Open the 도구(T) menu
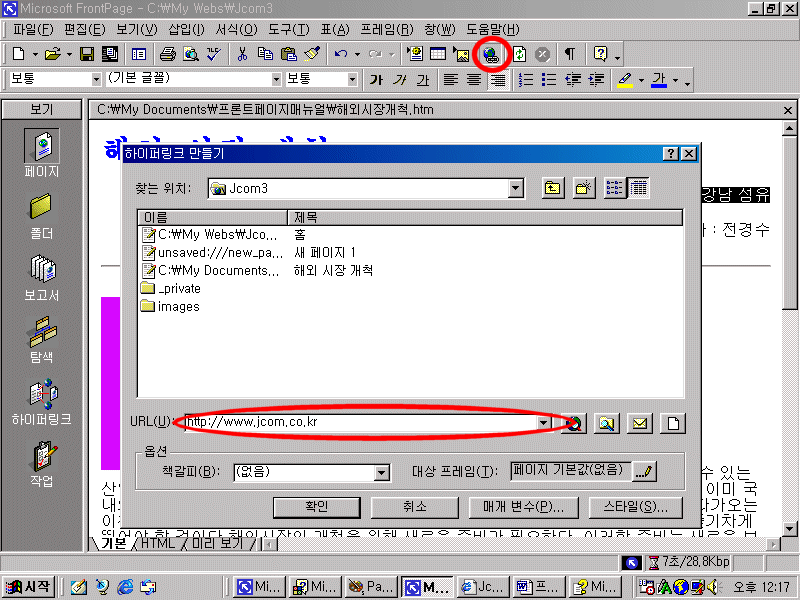Image resolution: width=800 pixels, height=600 pixels. [289, 30]
